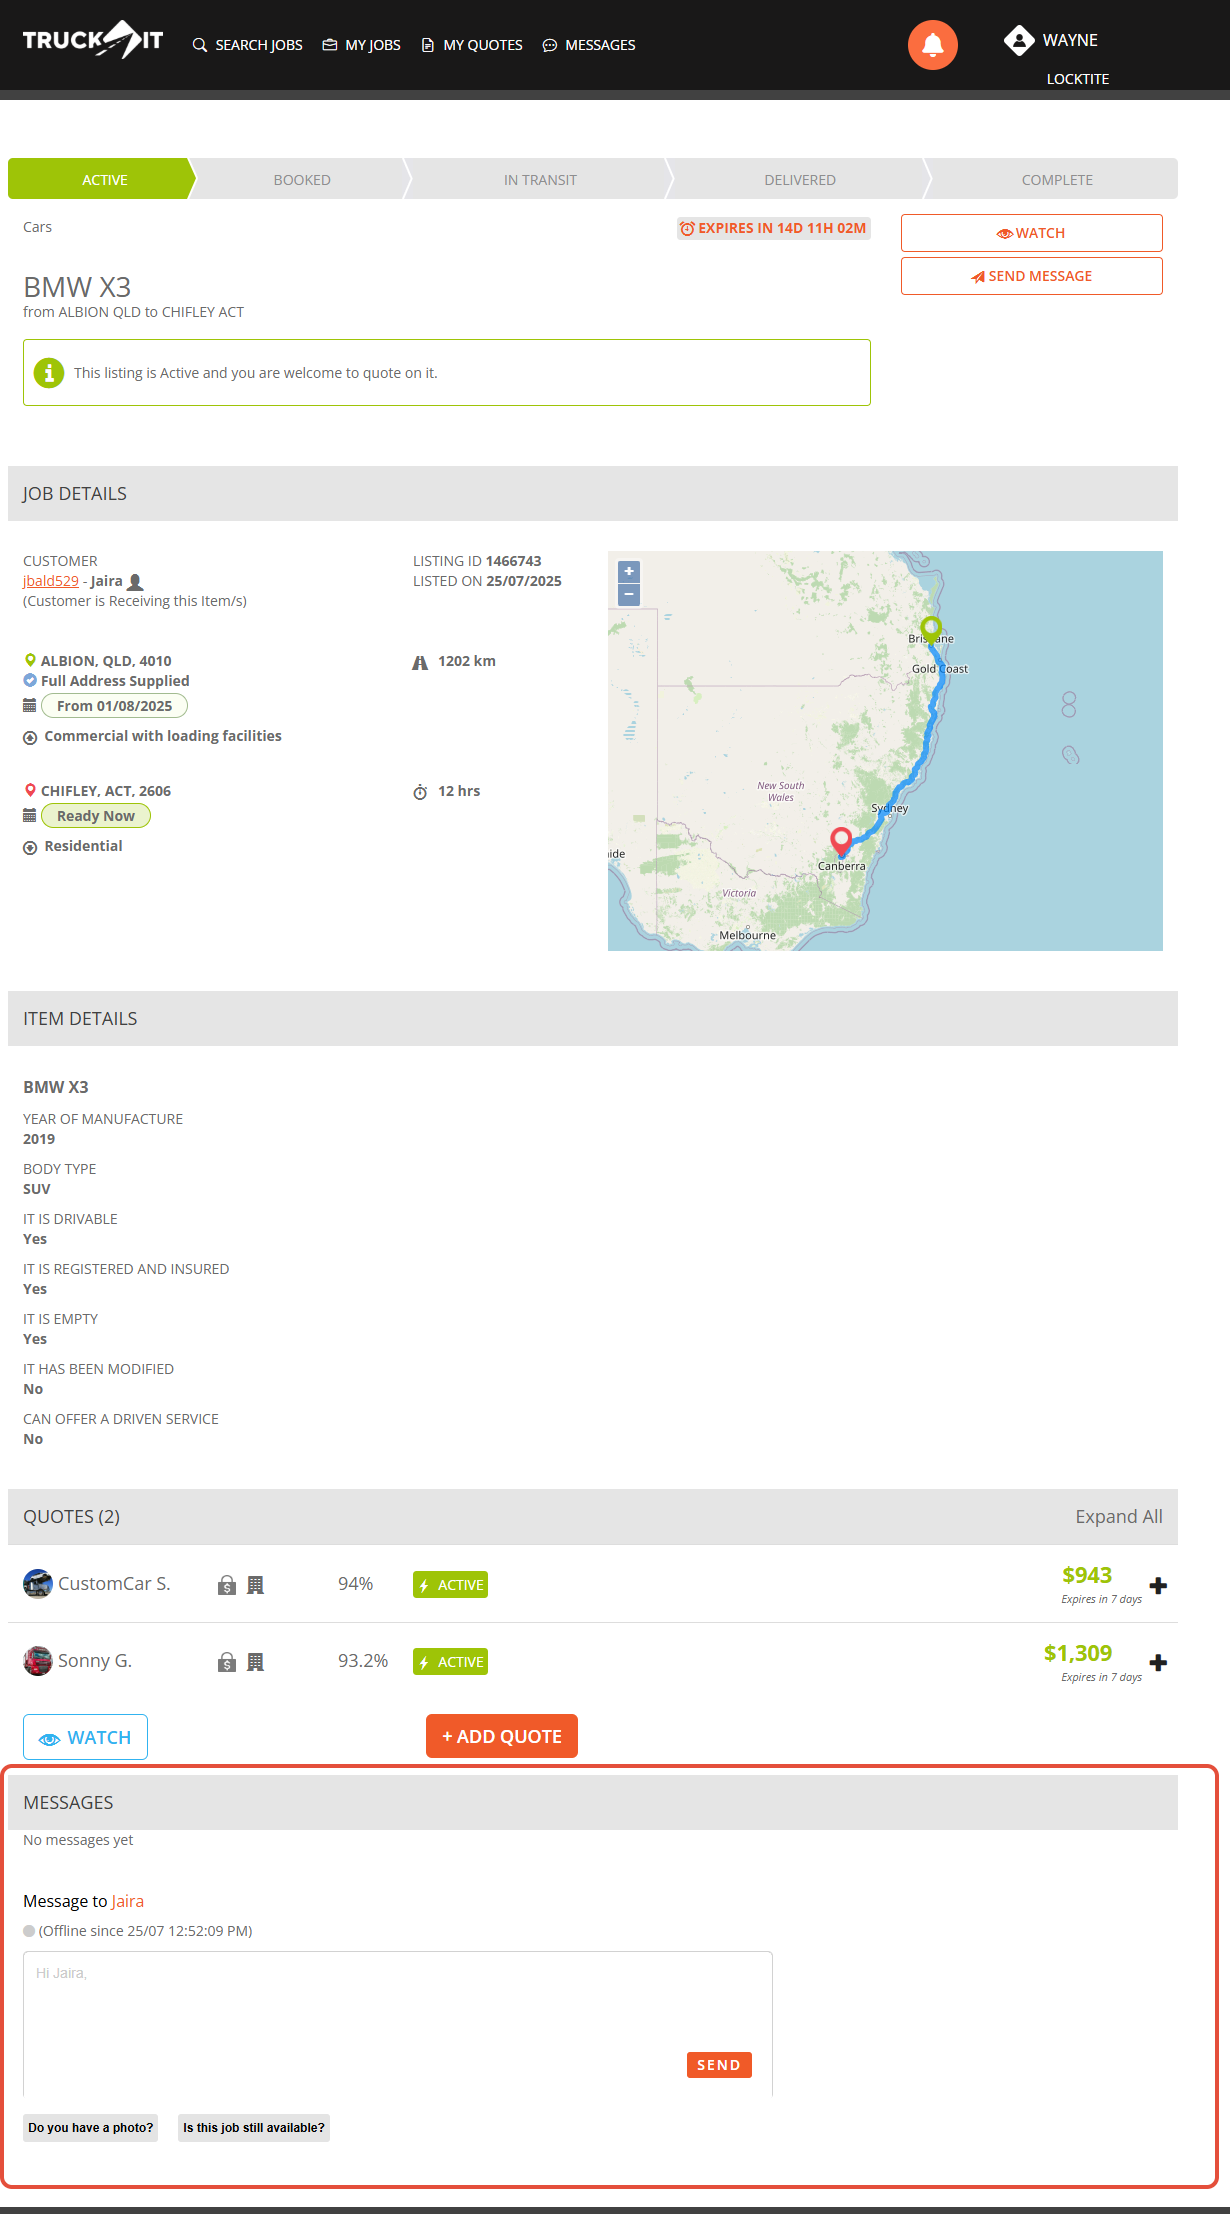The image size is (1230, 2214).
Task: Click the road distance icon beside 1202 km
Action: (420, 662)
